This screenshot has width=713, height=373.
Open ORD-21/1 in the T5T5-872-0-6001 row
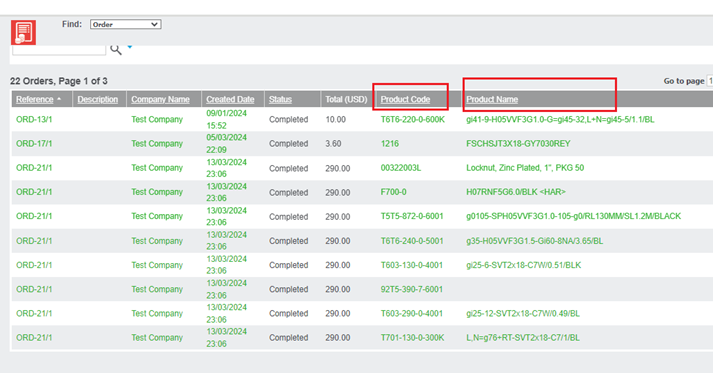click(x=34, y=216)
